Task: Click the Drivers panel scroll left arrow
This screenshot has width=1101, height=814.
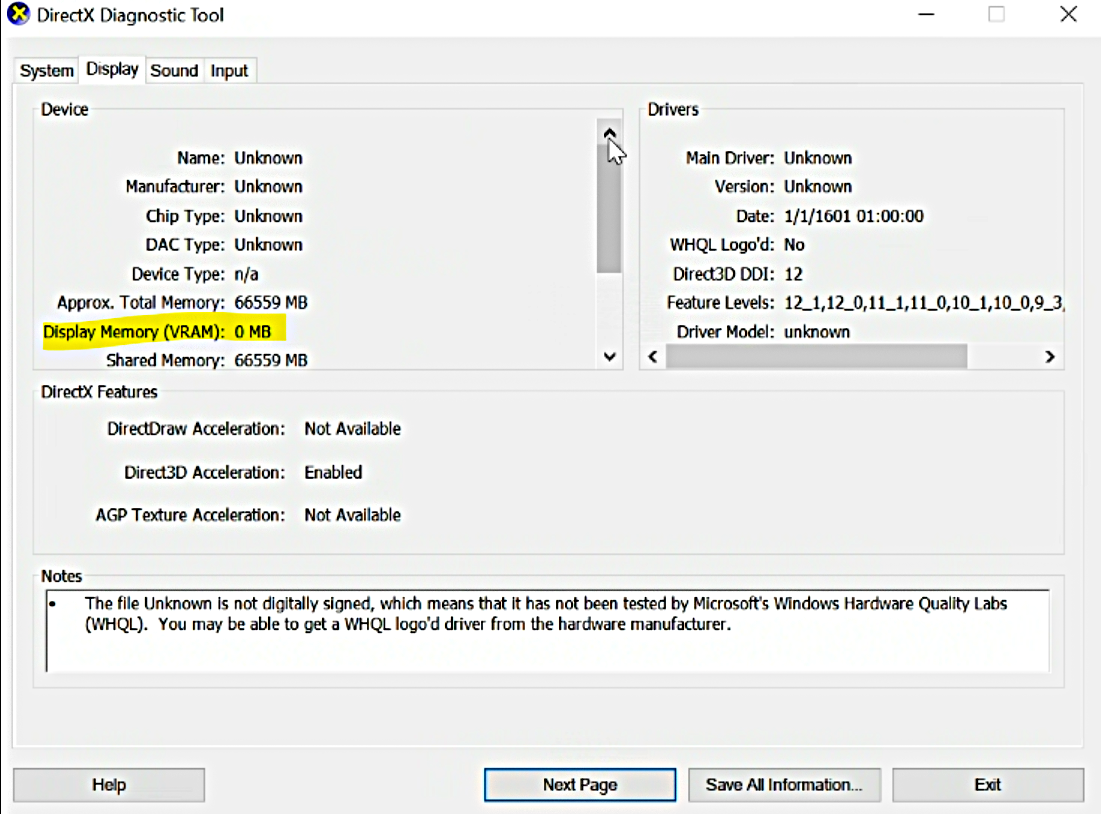Action: (x=653, y=357)
